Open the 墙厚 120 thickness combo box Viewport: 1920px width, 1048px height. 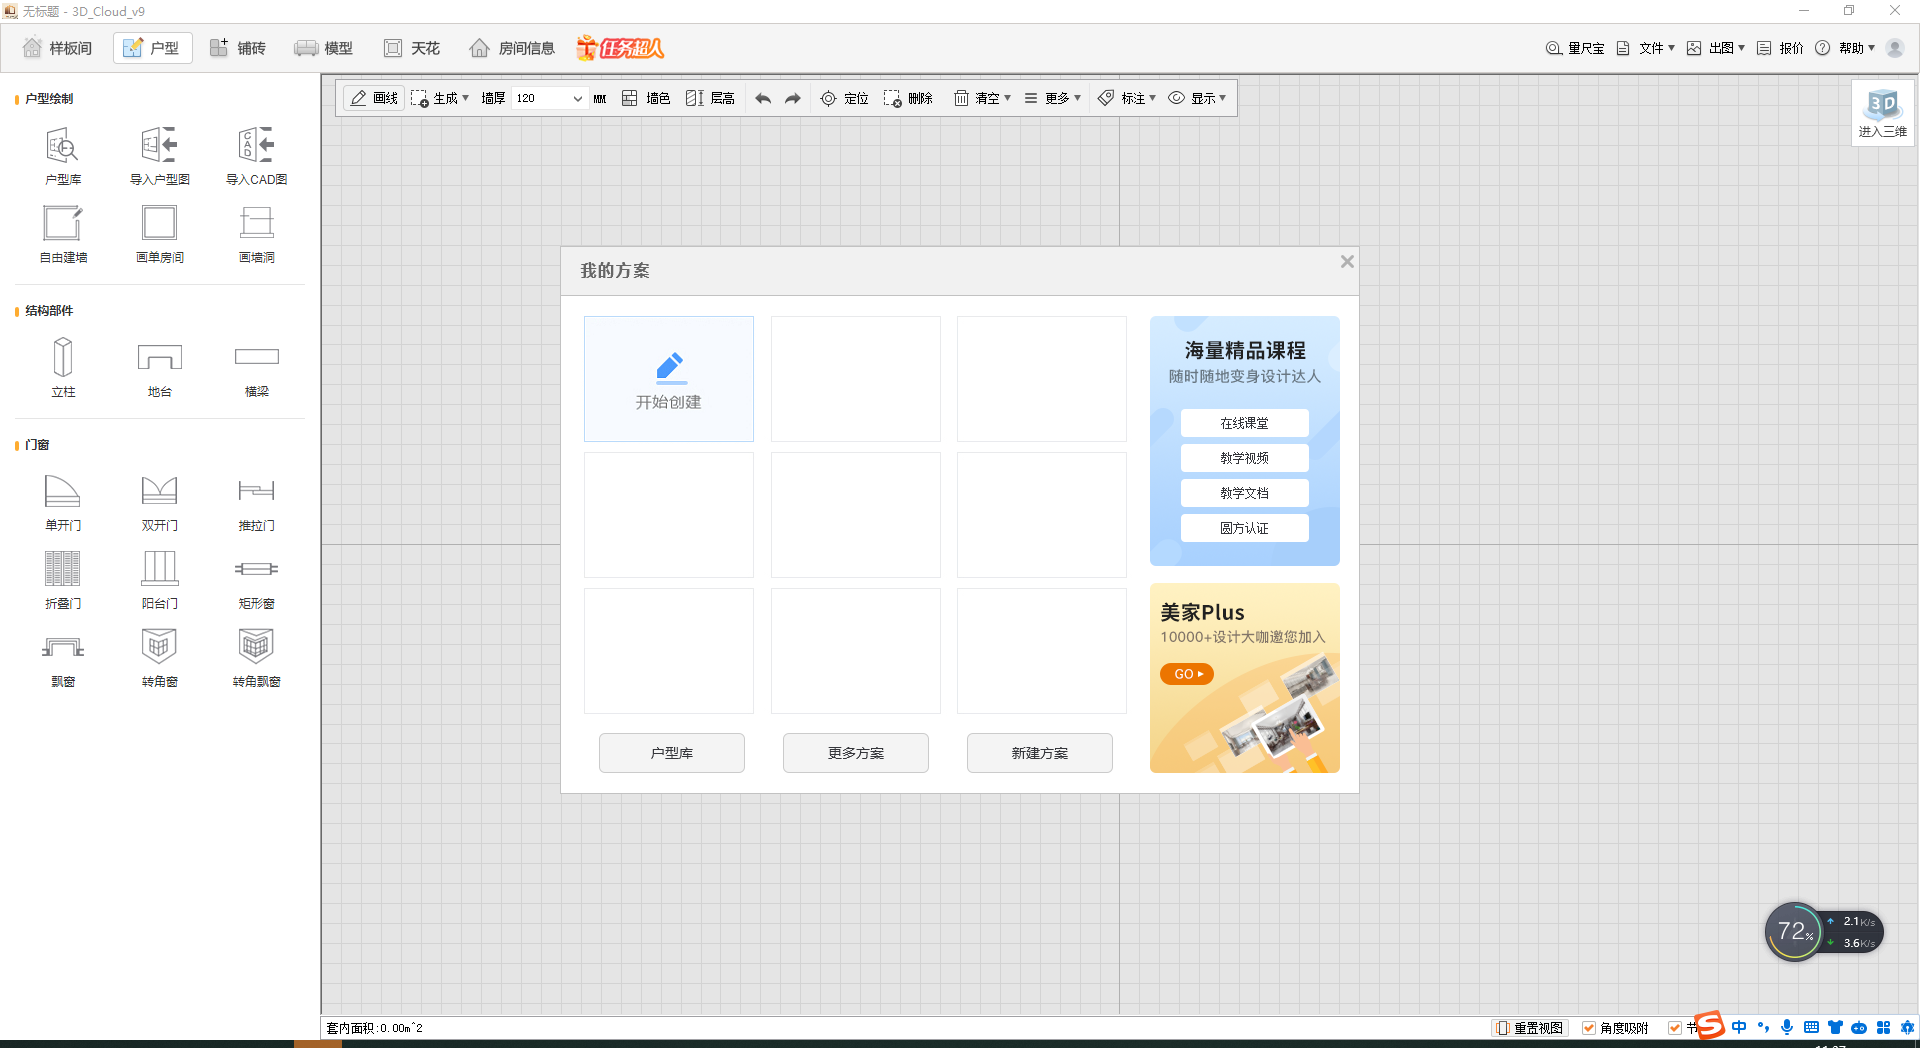pos(549,98)
